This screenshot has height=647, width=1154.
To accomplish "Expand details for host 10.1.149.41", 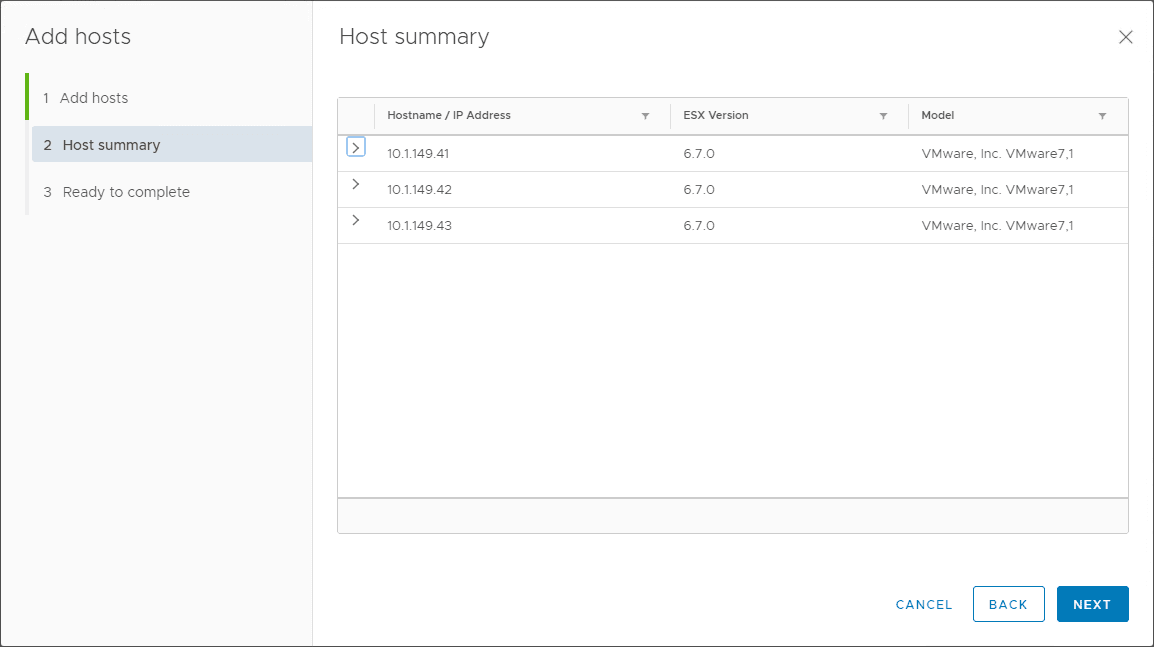I will point(356,147).
